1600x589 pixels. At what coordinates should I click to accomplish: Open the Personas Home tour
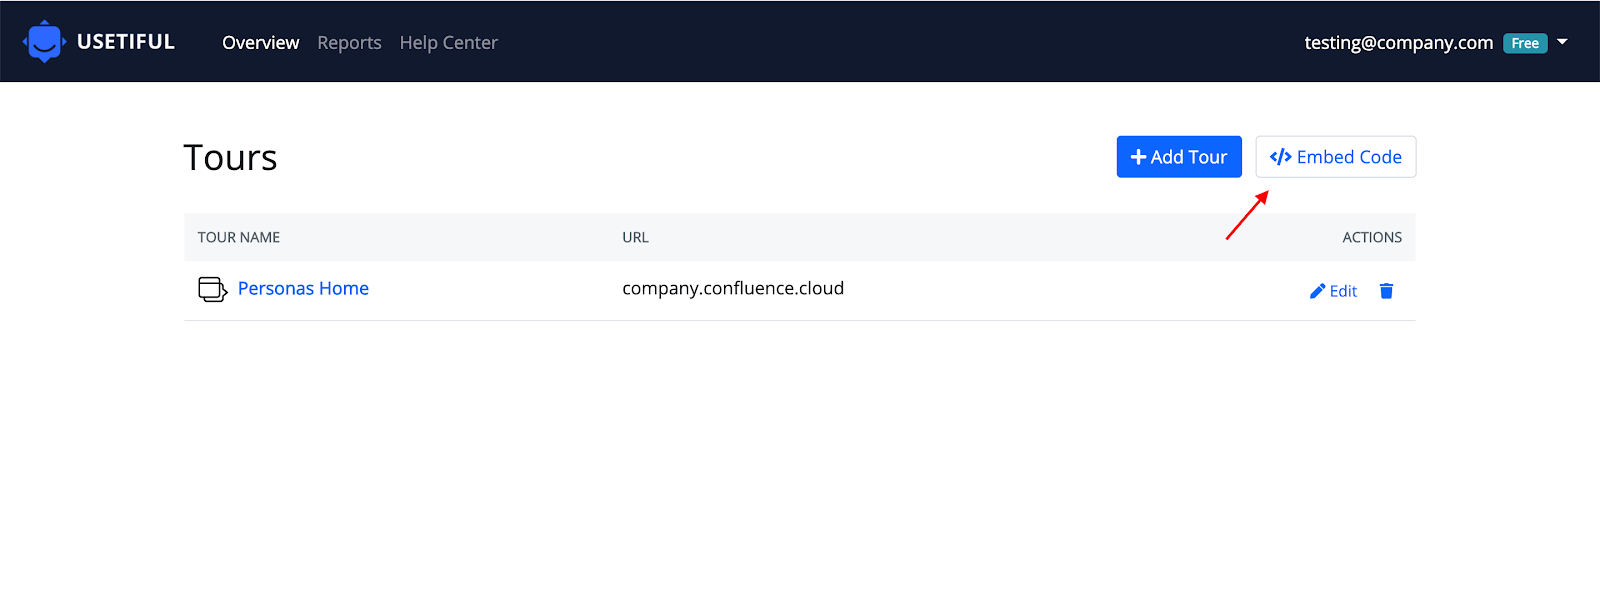pos(303,288)
